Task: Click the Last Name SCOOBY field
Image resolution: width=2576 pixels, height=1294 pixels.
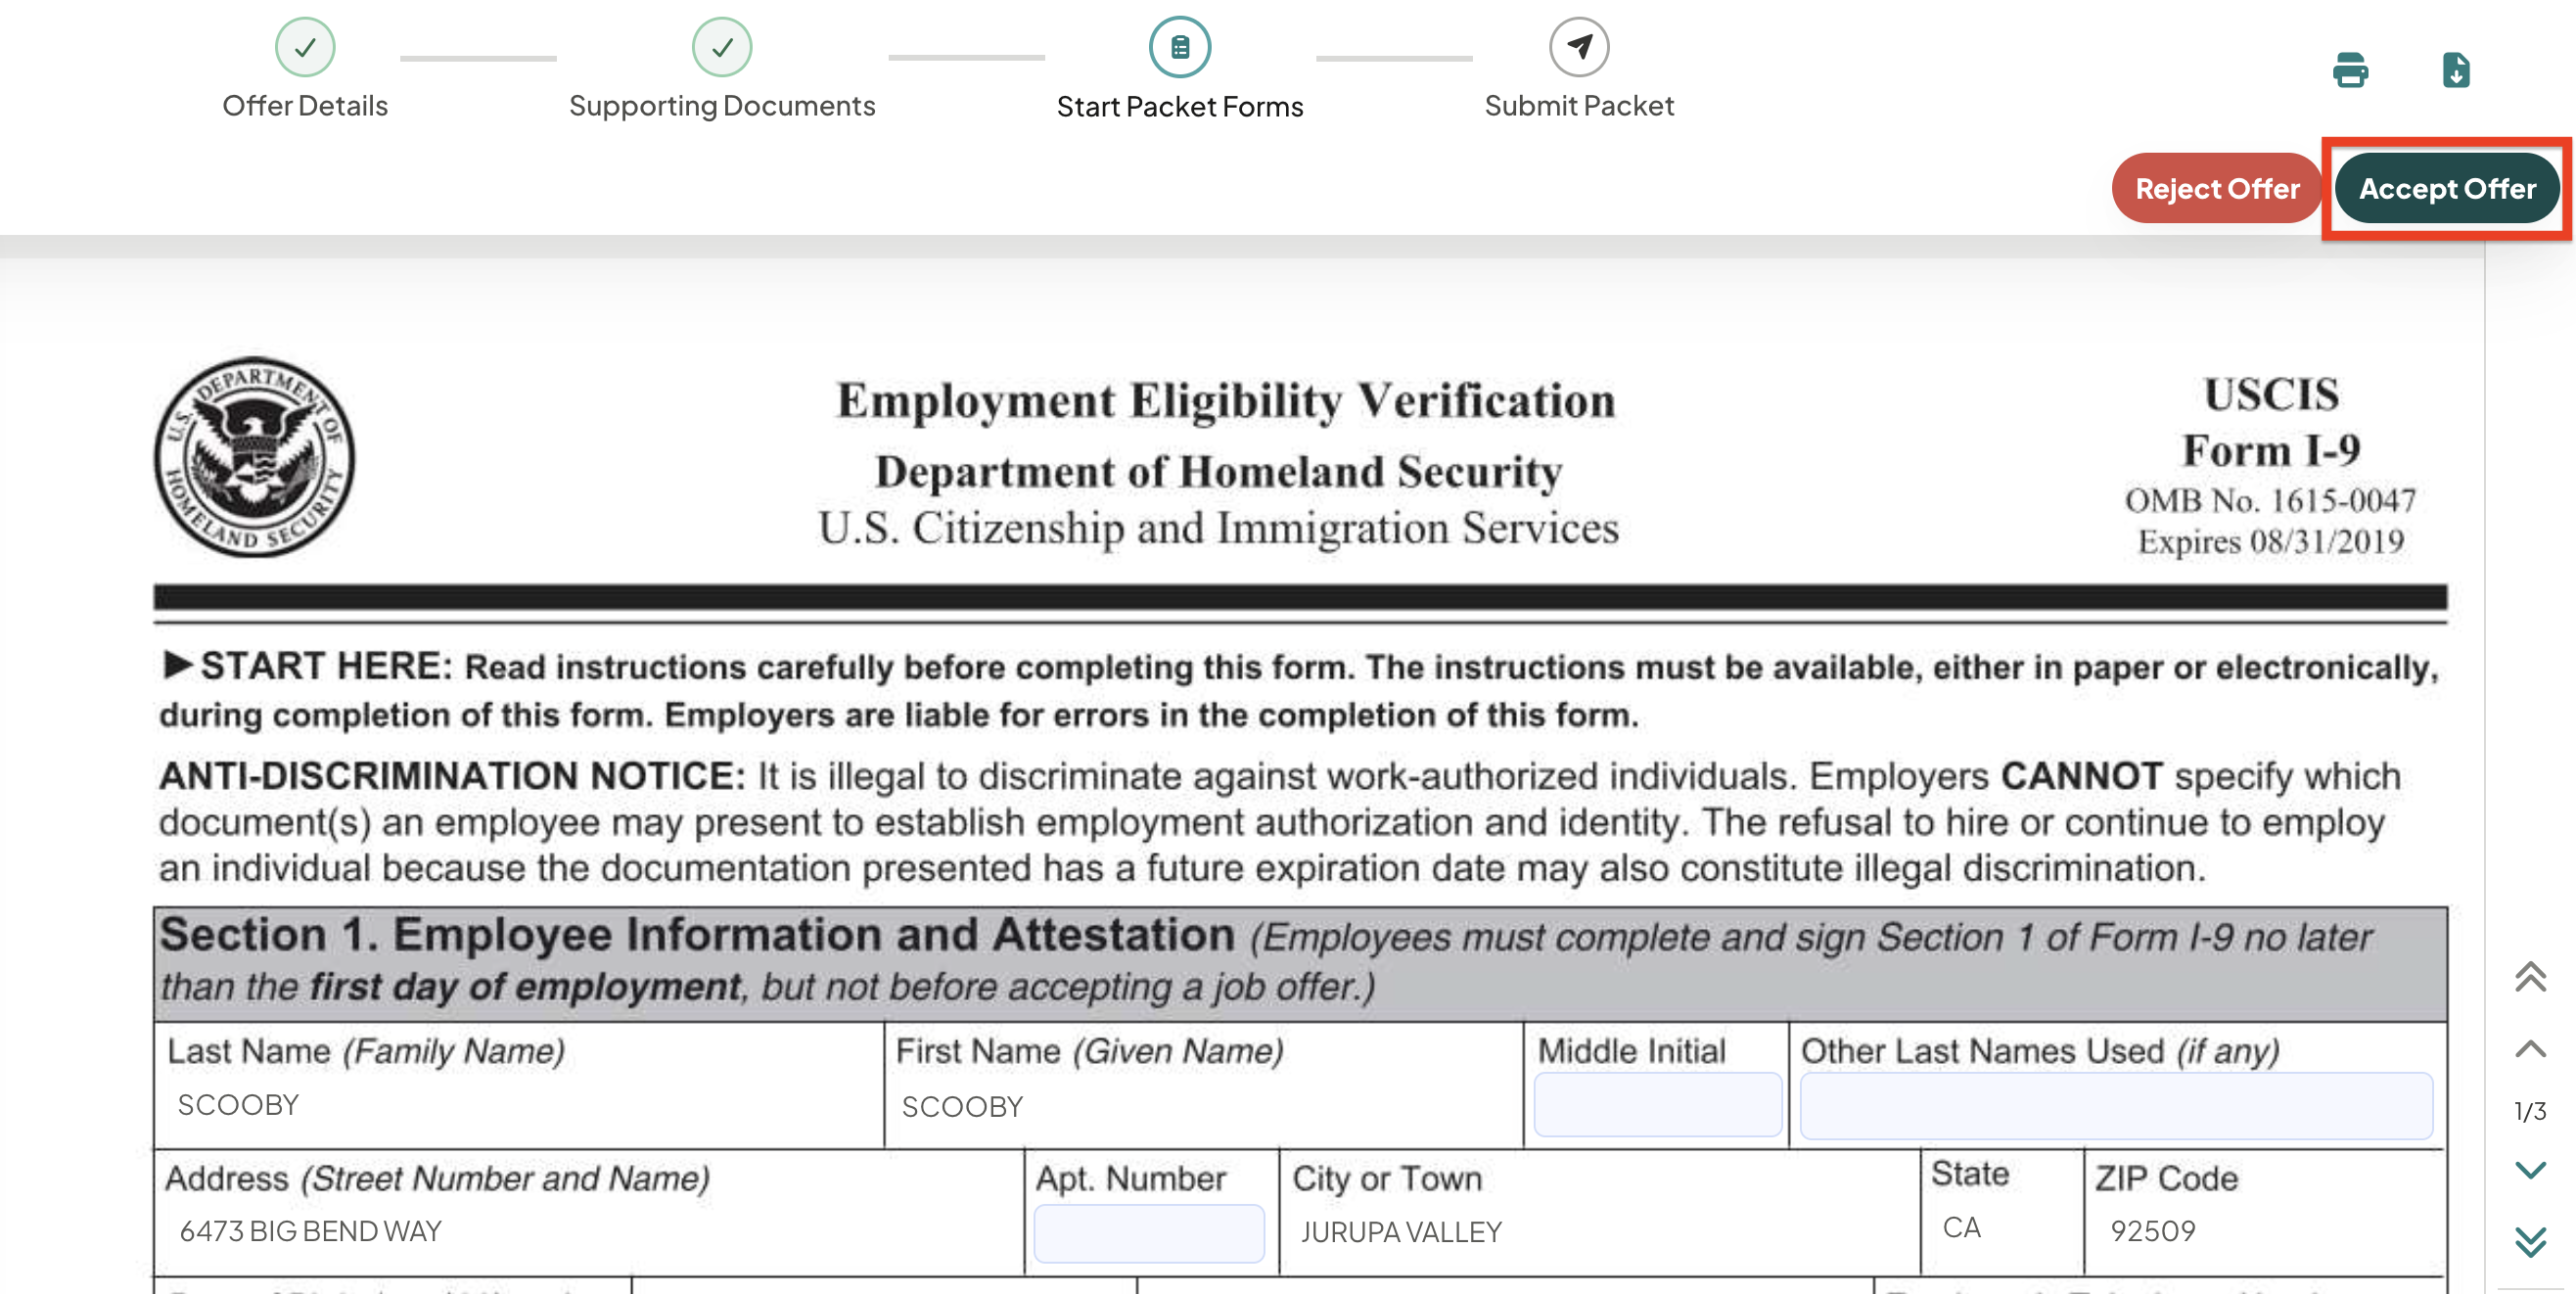Action: [x=520, y=1105]
